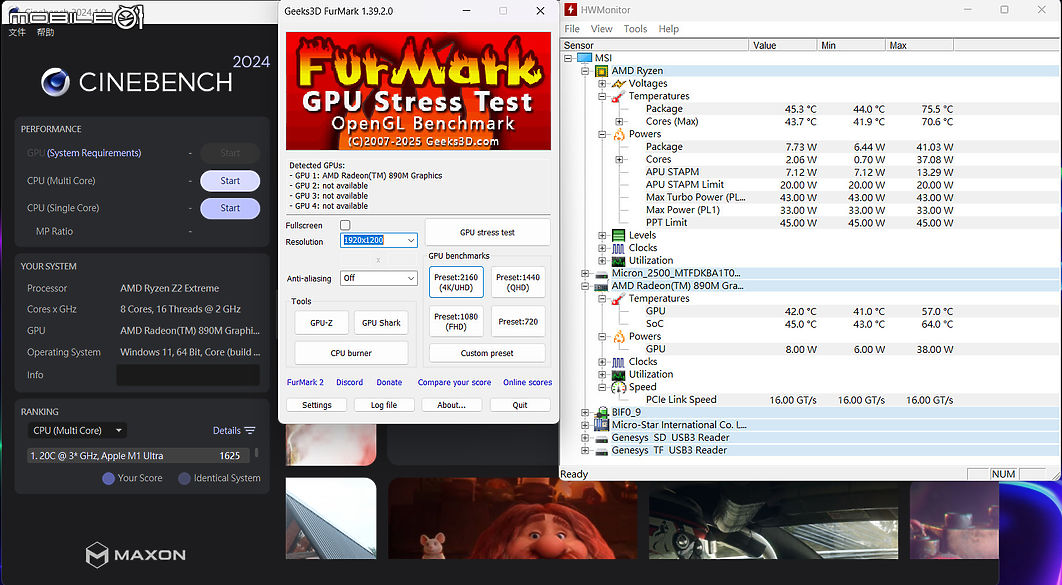Viewport: 1062px width, 585px height.
Task: Click the BIF0_9 battery icon
Action: tap(601, 412)
